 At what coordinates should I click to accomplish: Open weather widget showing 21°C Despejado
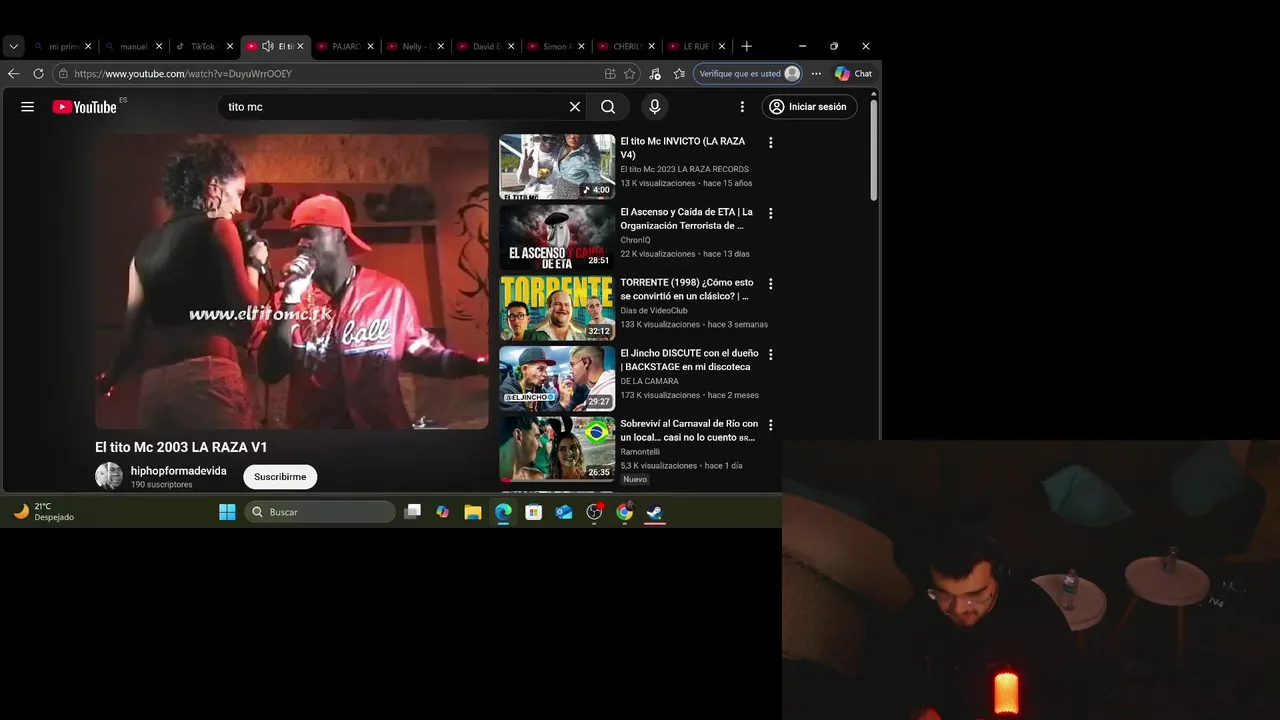point(45,512)
